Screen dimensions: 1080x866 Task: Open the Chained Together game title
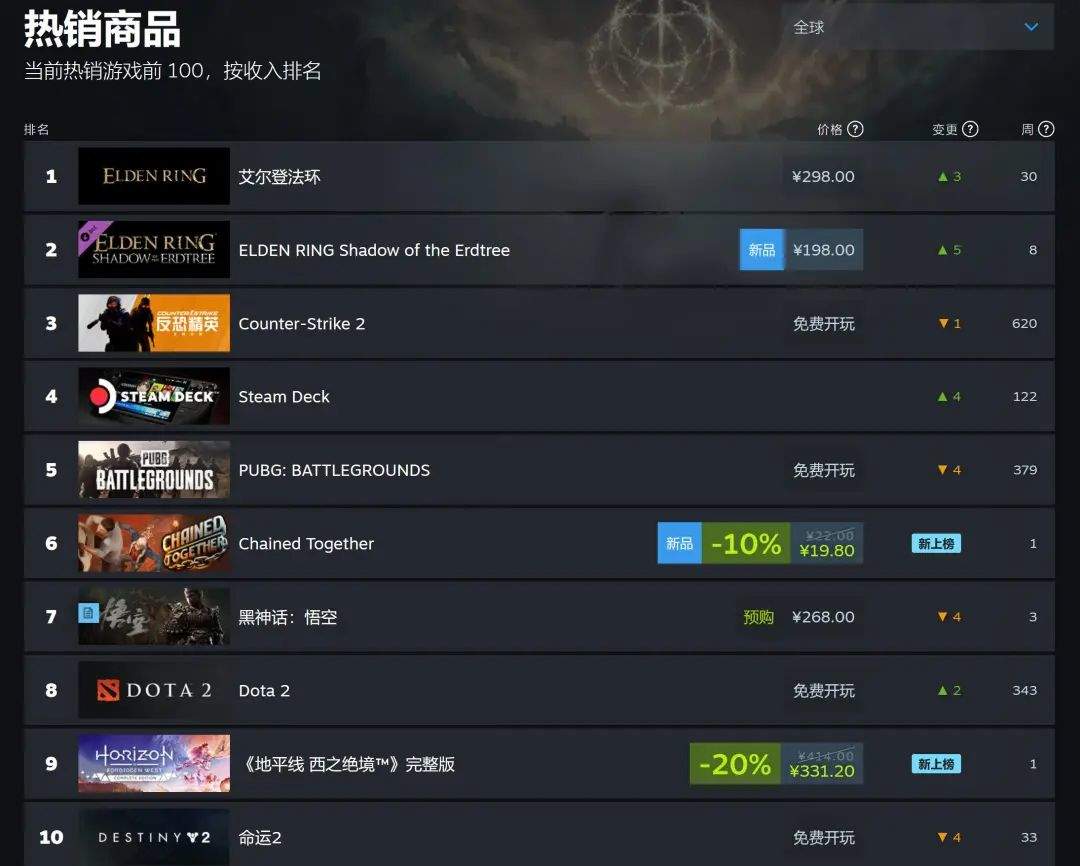306,544
